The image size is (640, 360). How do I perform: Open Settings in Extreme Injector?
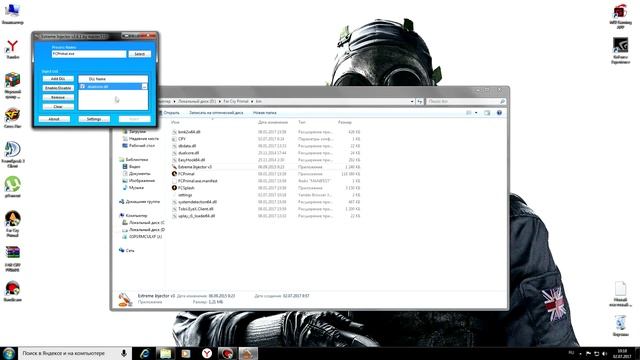click(x=94, y=119)
